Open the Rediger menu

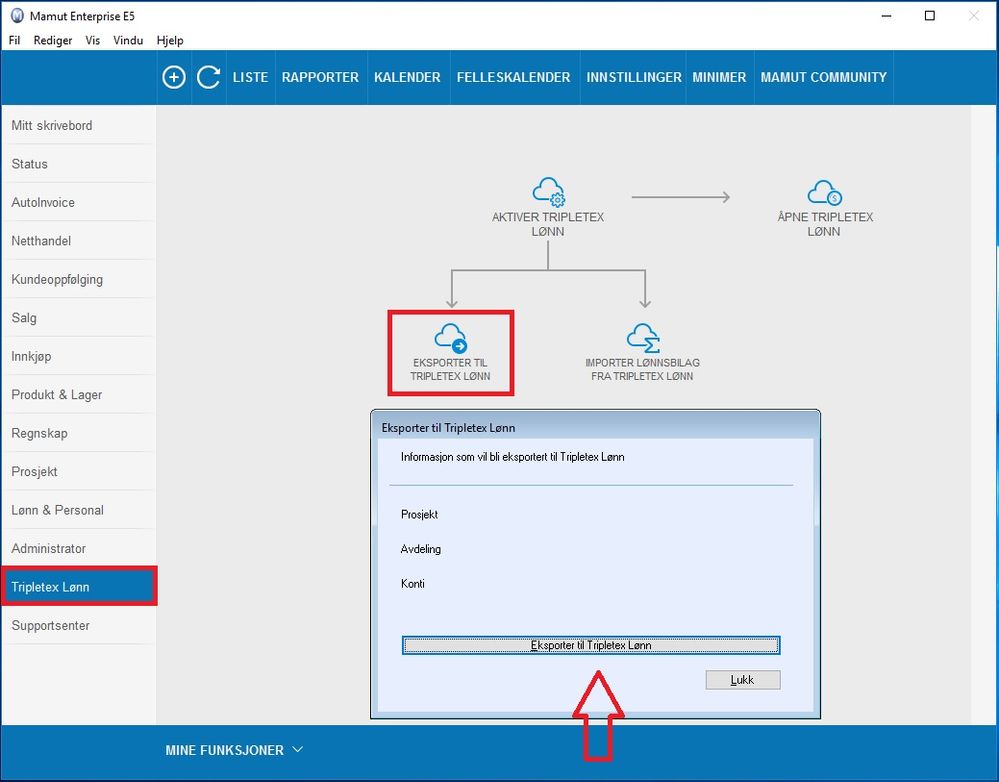(x=53, y=40)
